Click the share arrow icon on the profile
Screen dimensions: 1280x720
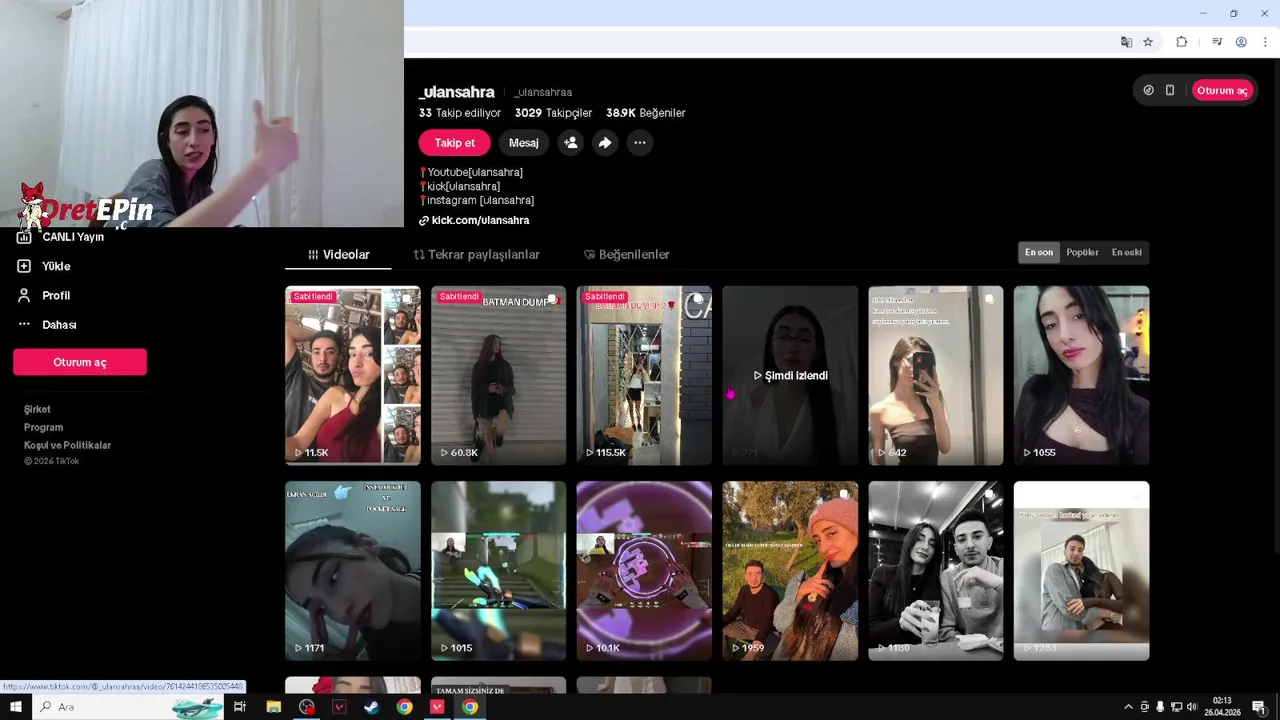pos(605,143)
